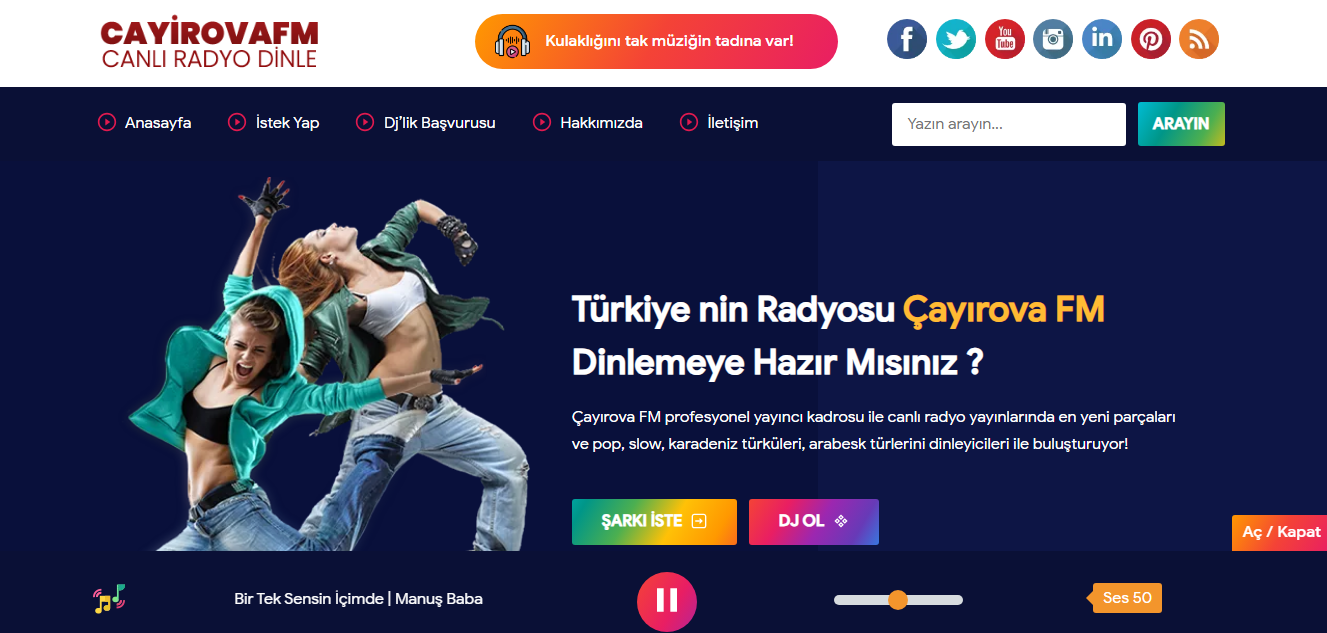Image resolution: width=1327 pixels, height=633 pixels.
Task: Click the music notes icon in the player bar
Action: [109, 598]
